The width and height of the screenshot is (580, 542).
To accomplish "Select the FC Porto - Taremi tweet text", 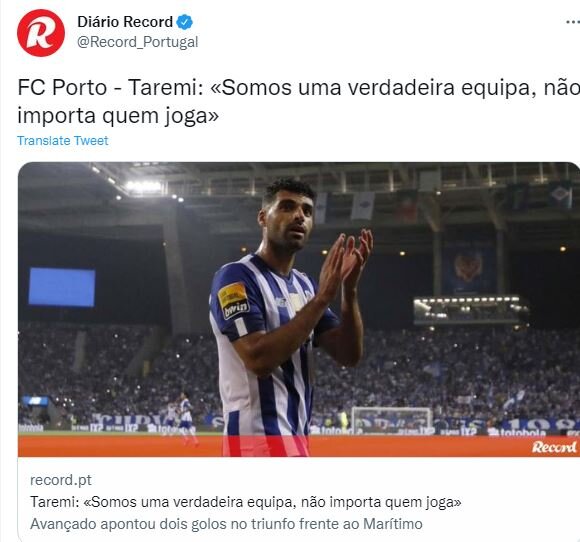I will click(299, 101).
